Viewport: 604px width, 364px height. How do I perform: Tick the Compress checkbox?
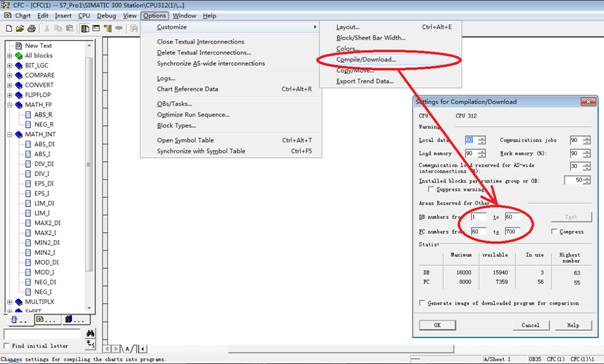click(x=554, y=231)
